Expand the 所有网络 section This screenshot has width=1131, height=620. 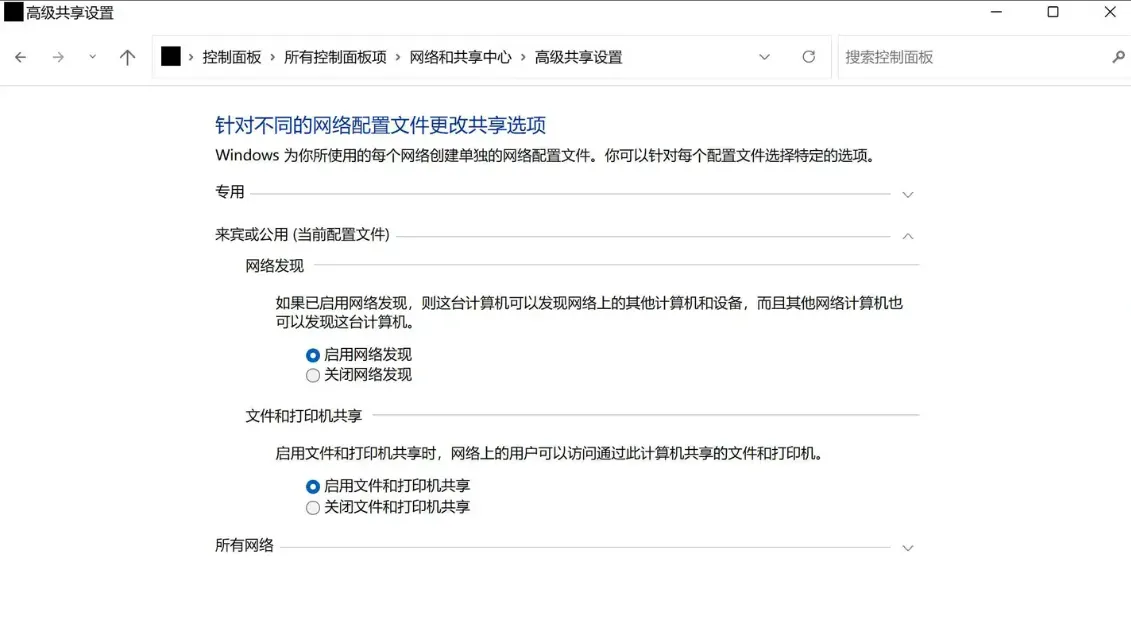(x=907, y=548)
